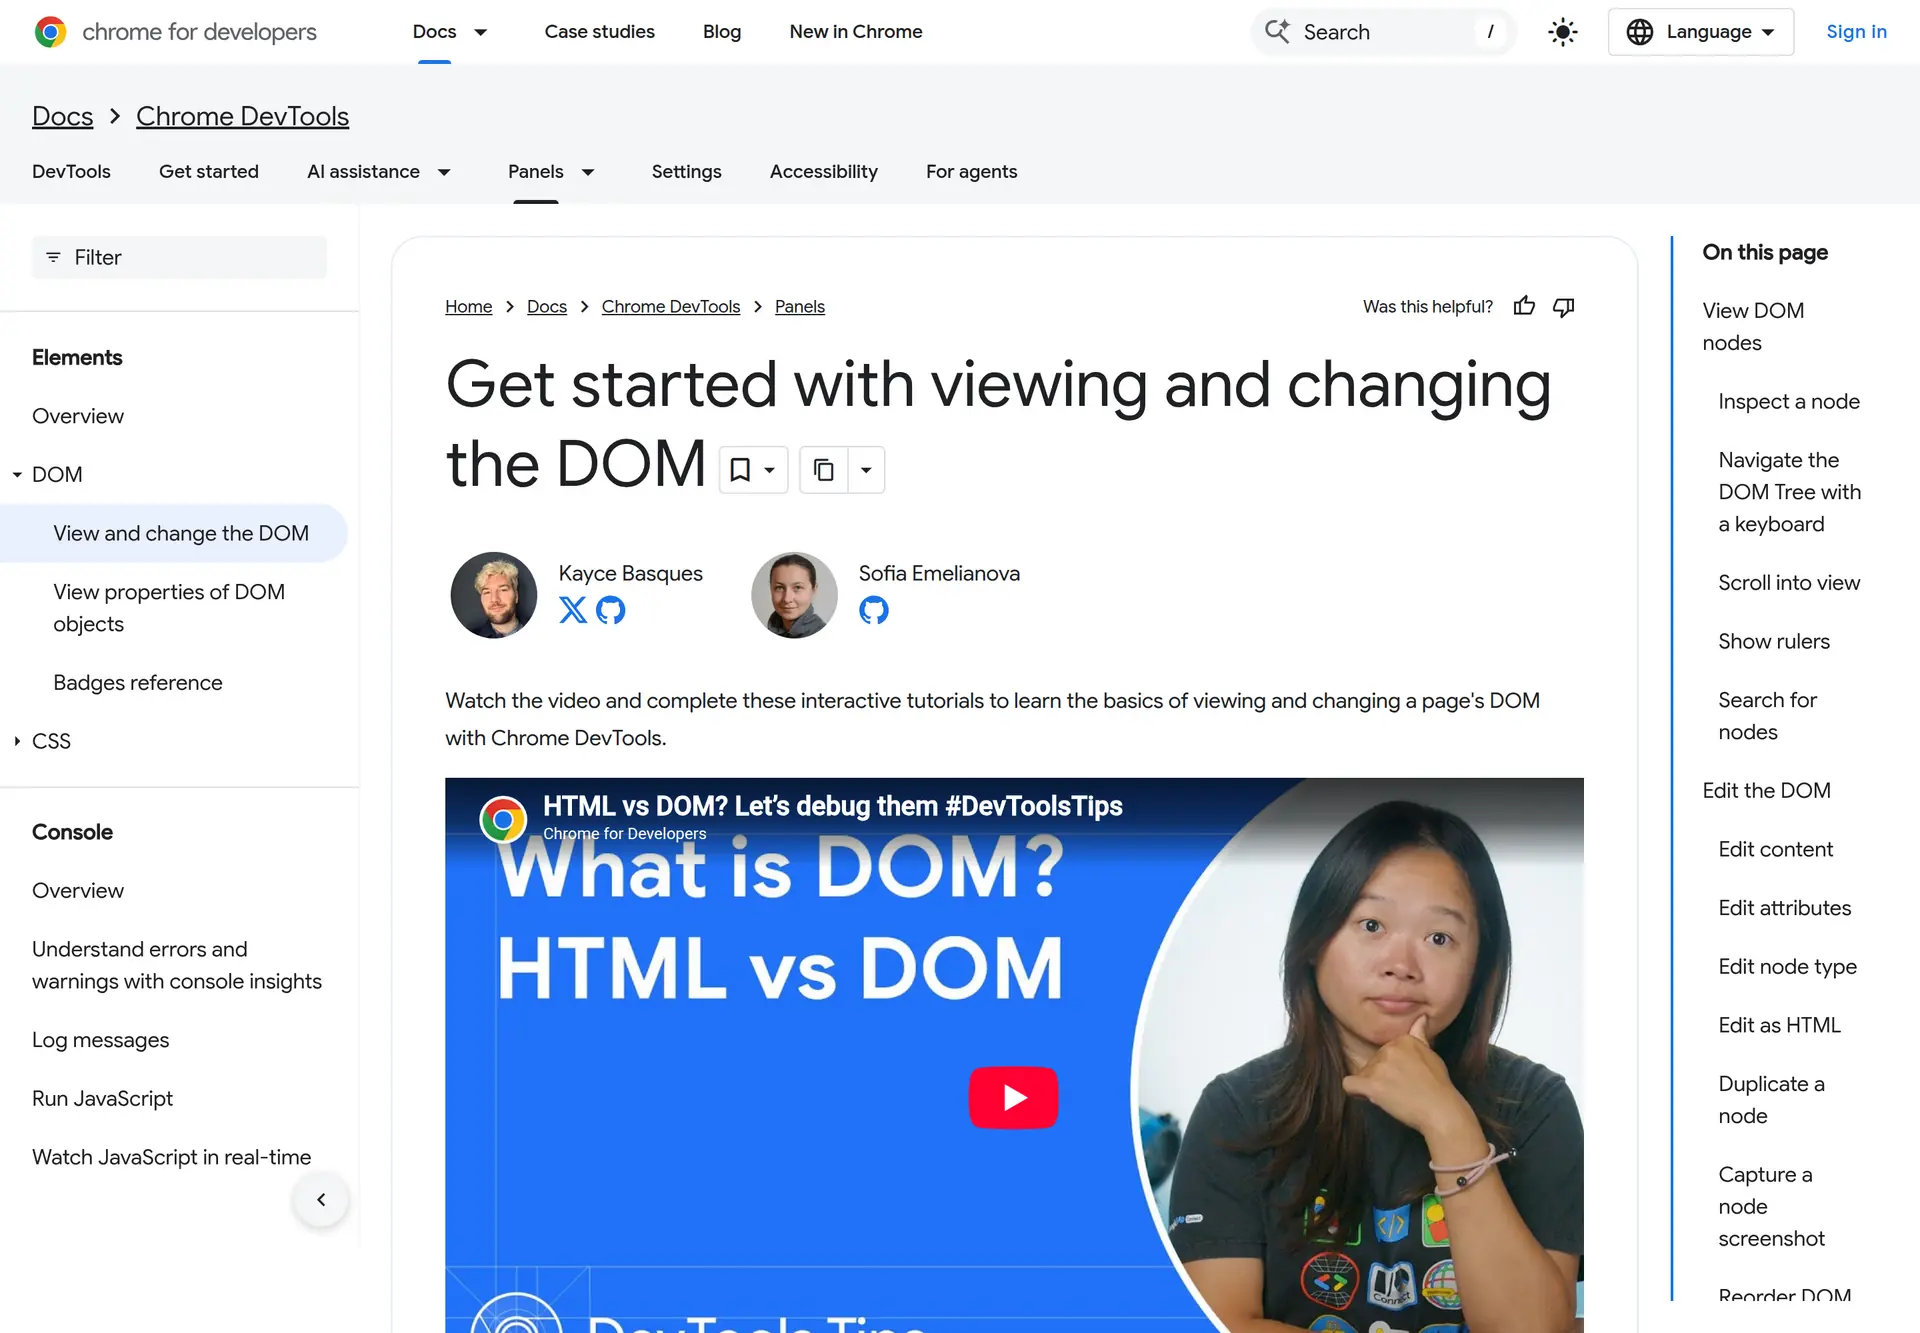The height and width of the screenshot is (1333, 1920).
Task: Click the thumbs down not helpful icon
Action: pyautogui.click(x=1564, y=306)
